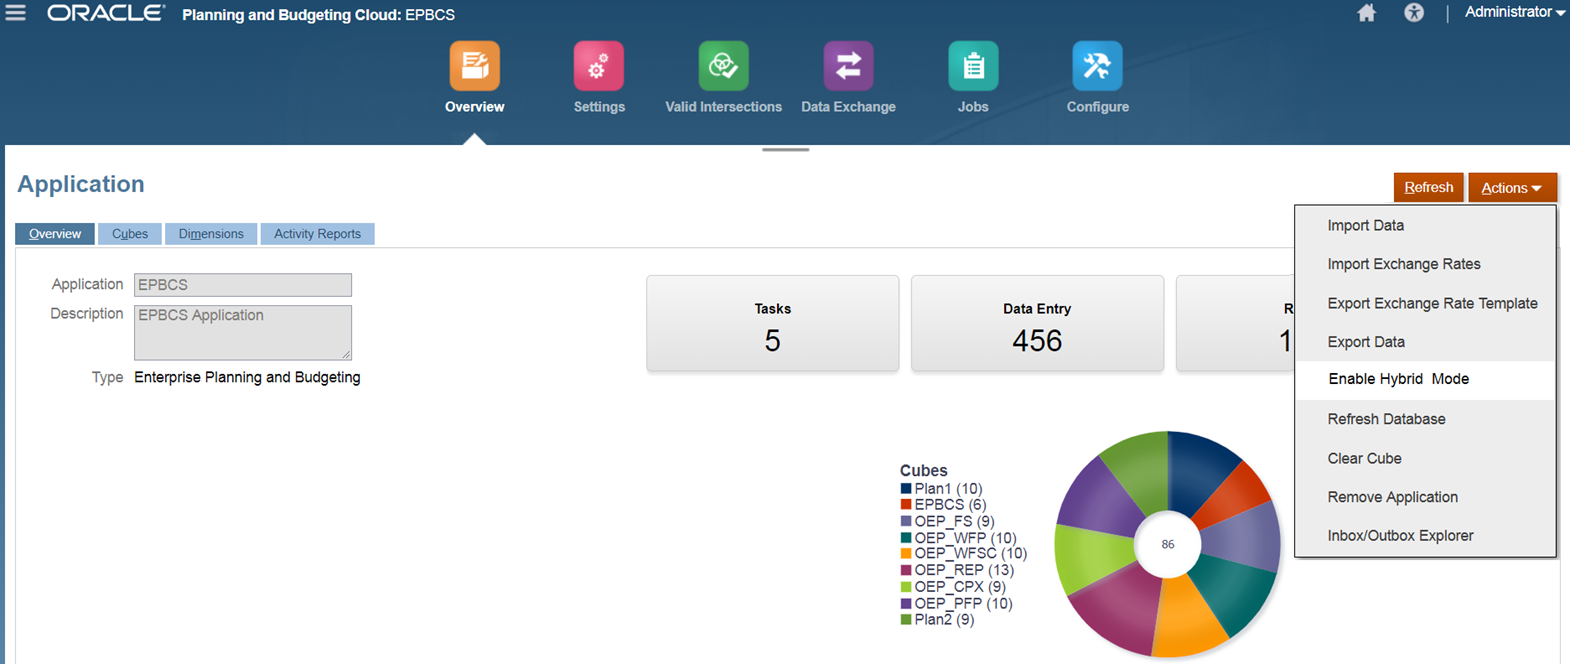Click legend entry OEP_REP (13)
Screen dimensions: 1570x664
(x=964, y=570)
